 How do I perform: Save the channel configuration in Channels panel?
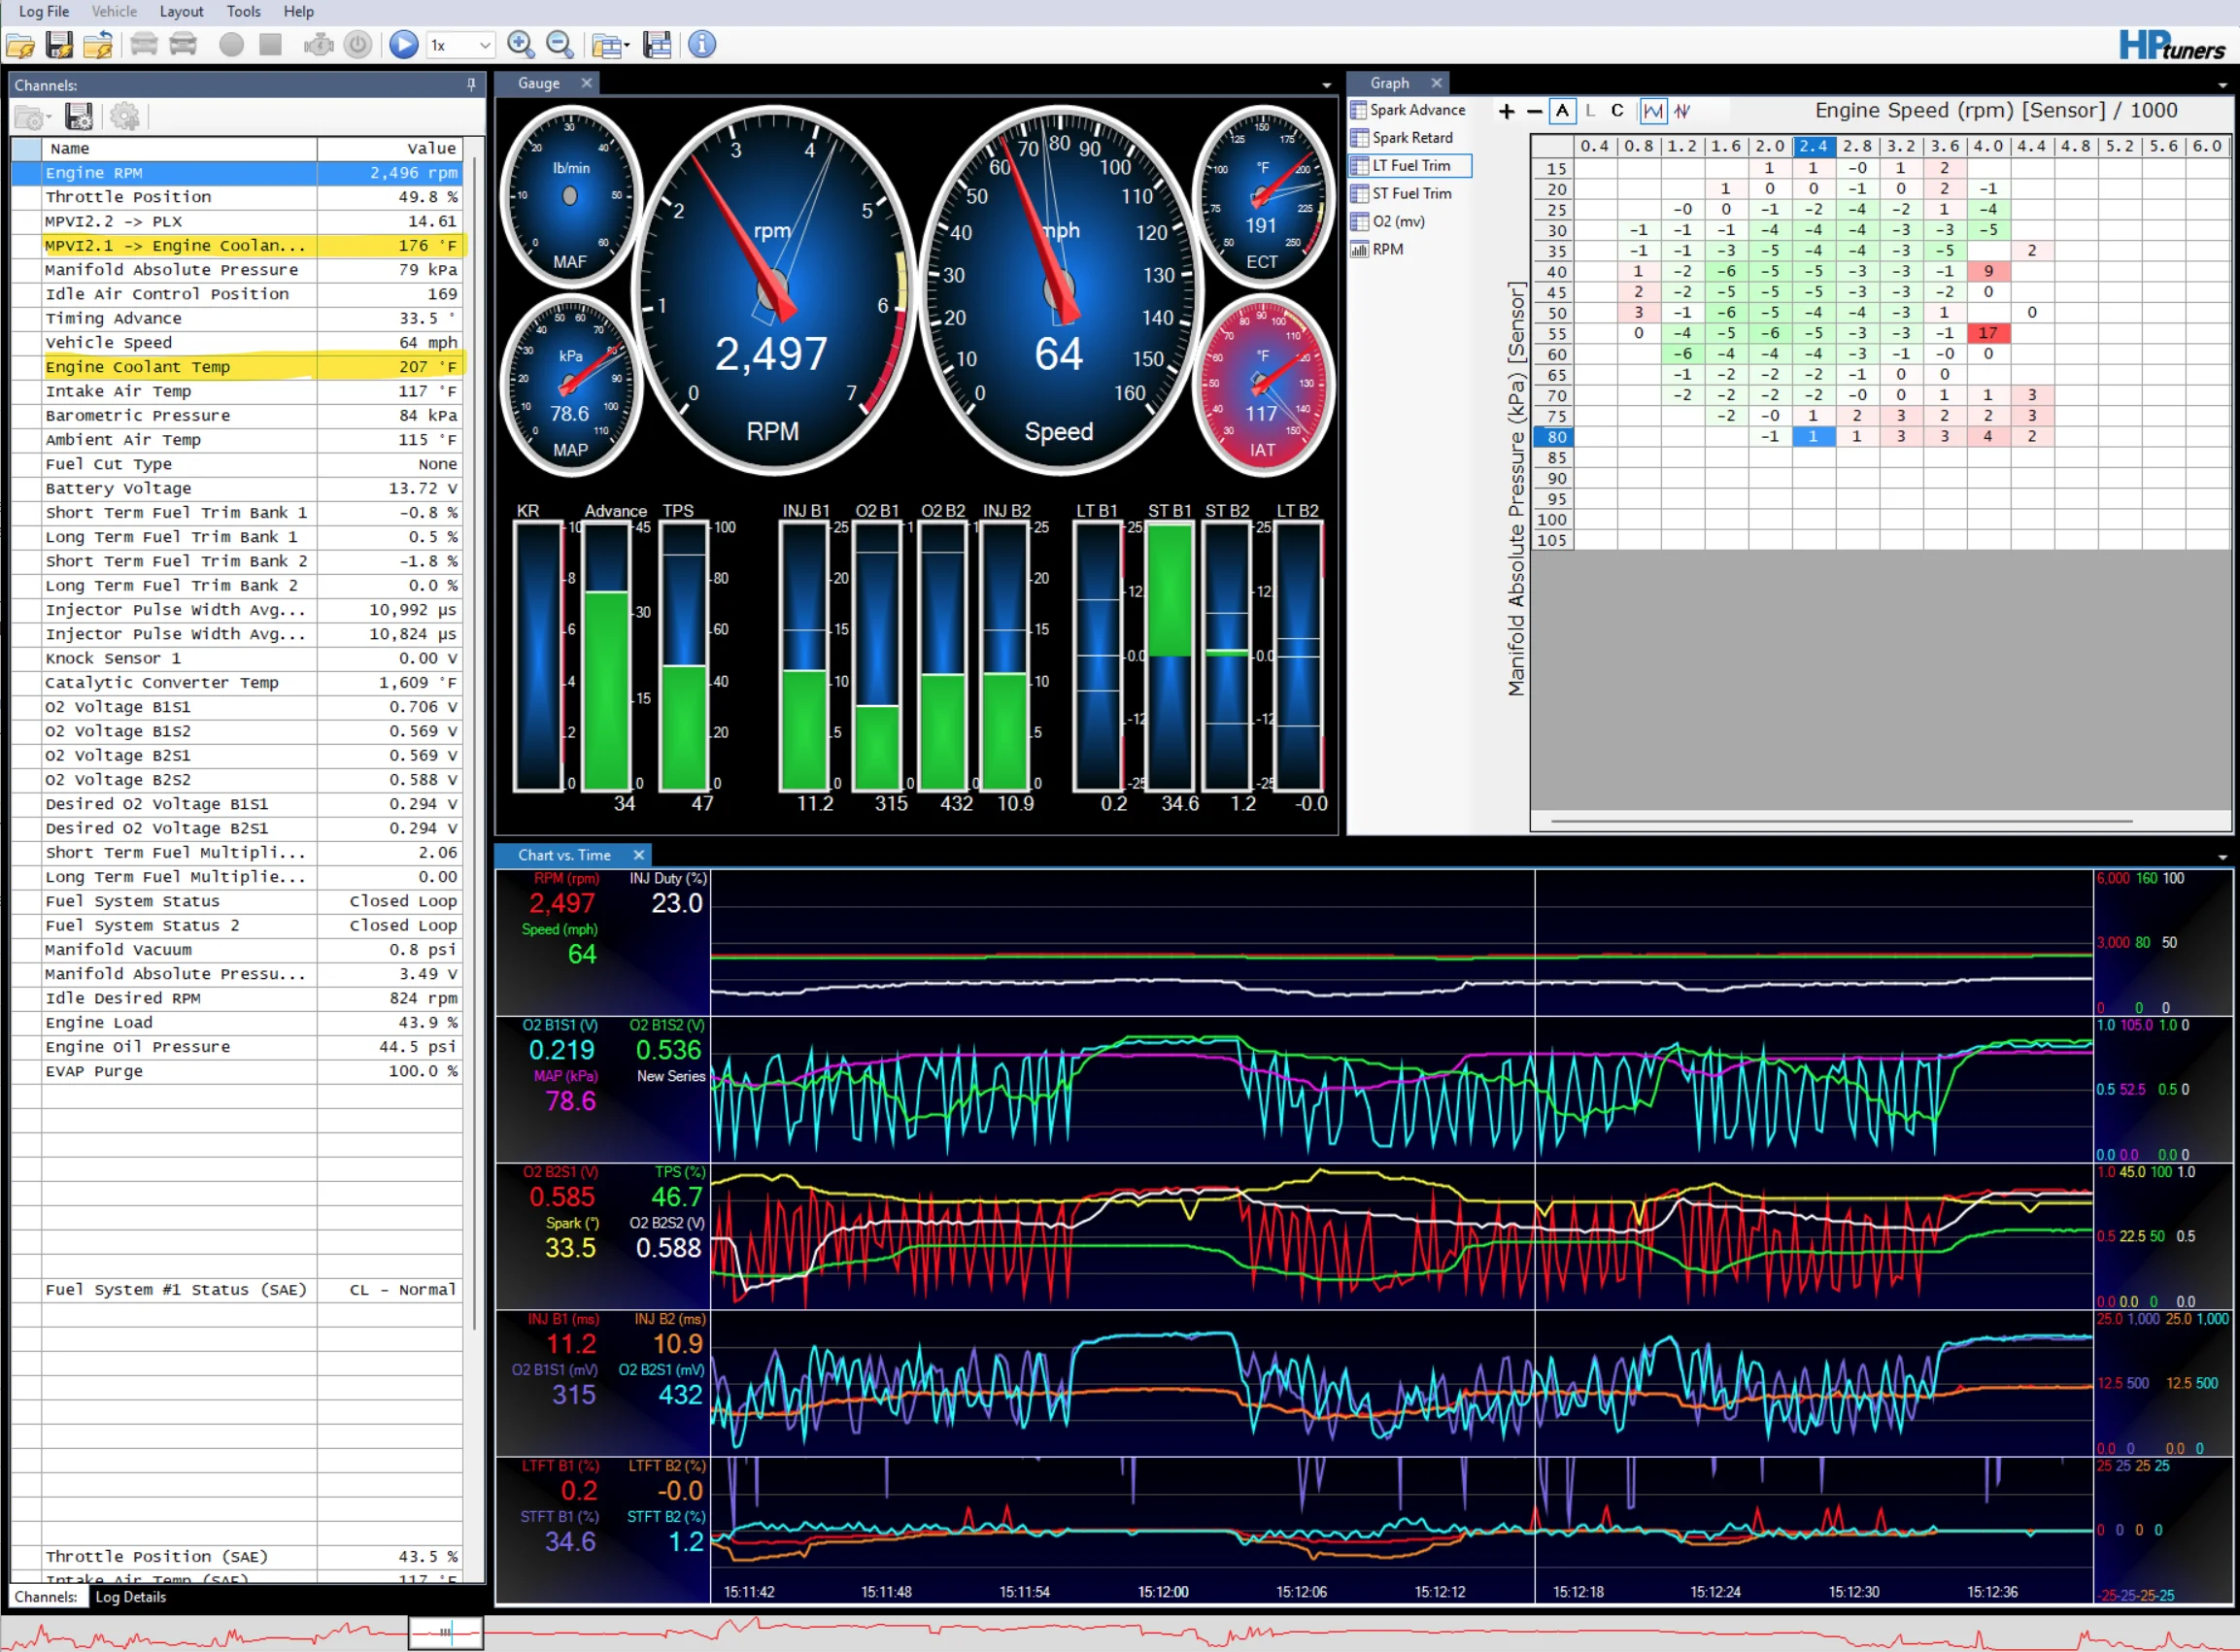79,117
